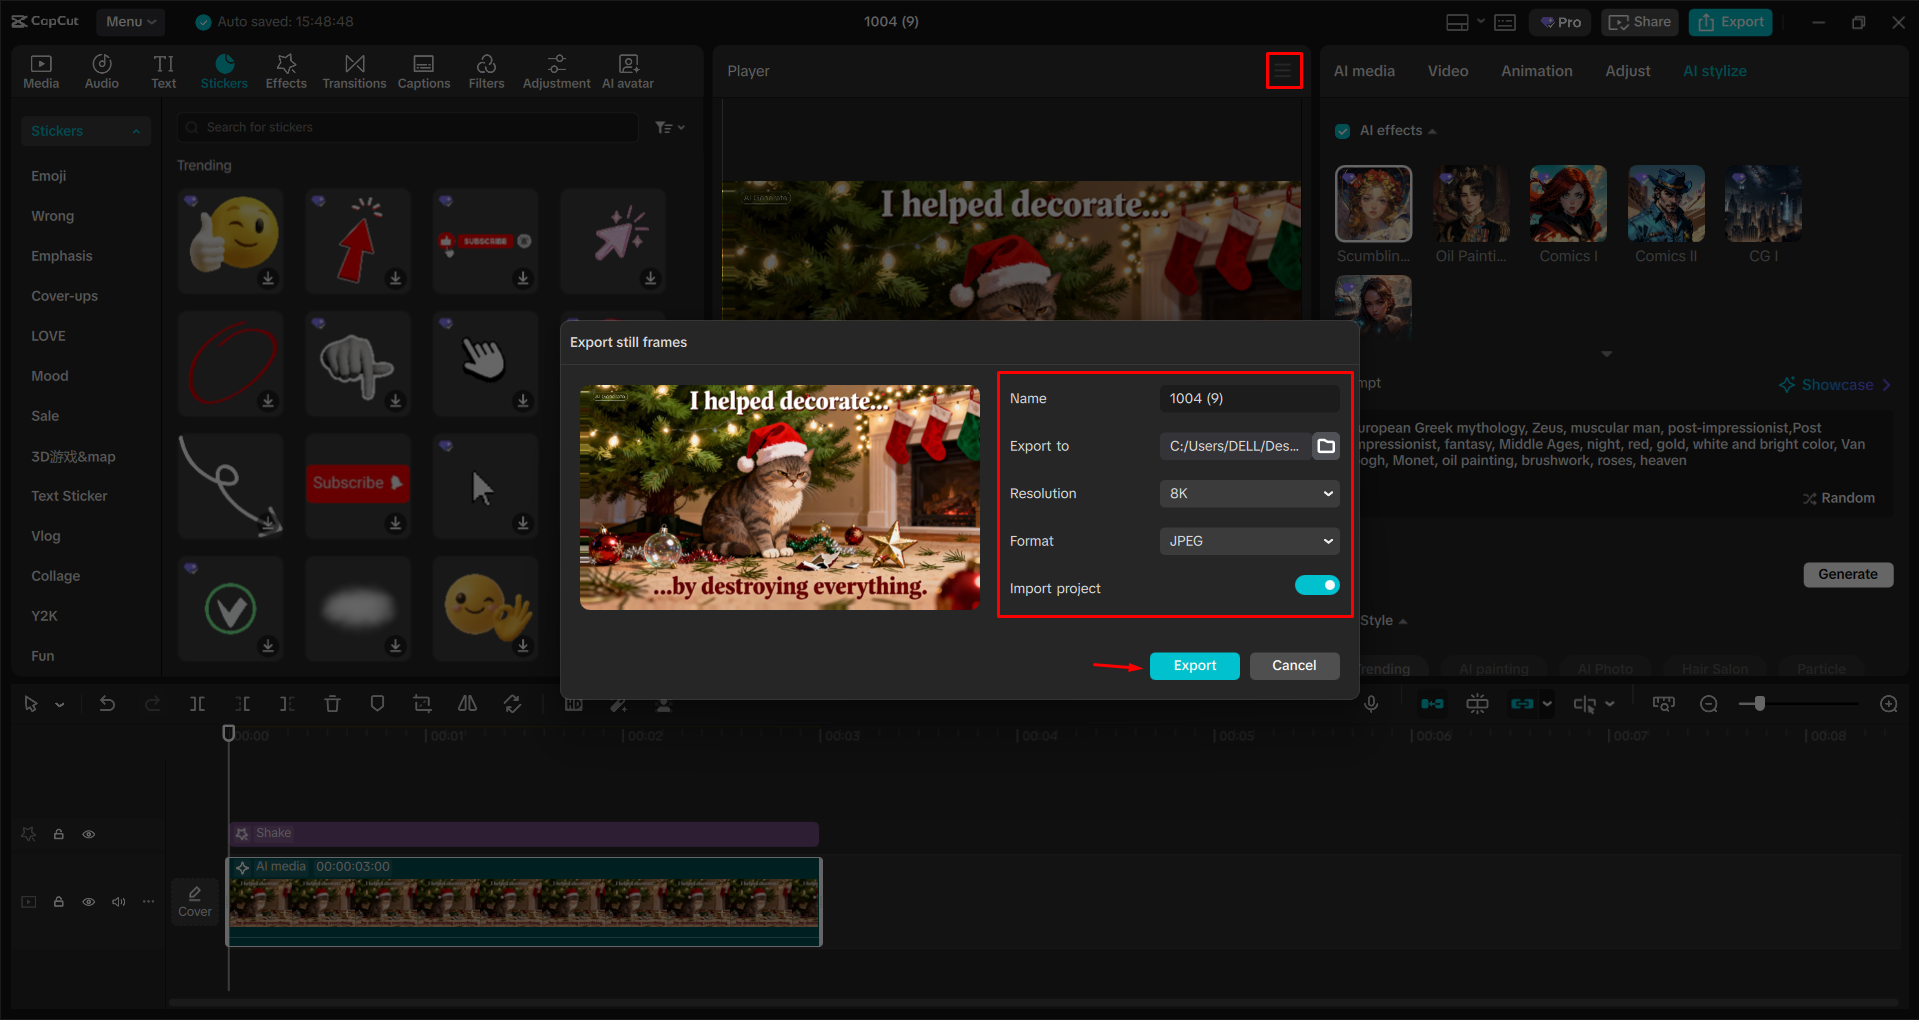Open the Effects panel
Viewport: 1919px width, 1020px height.
click(x=286, y=70)
